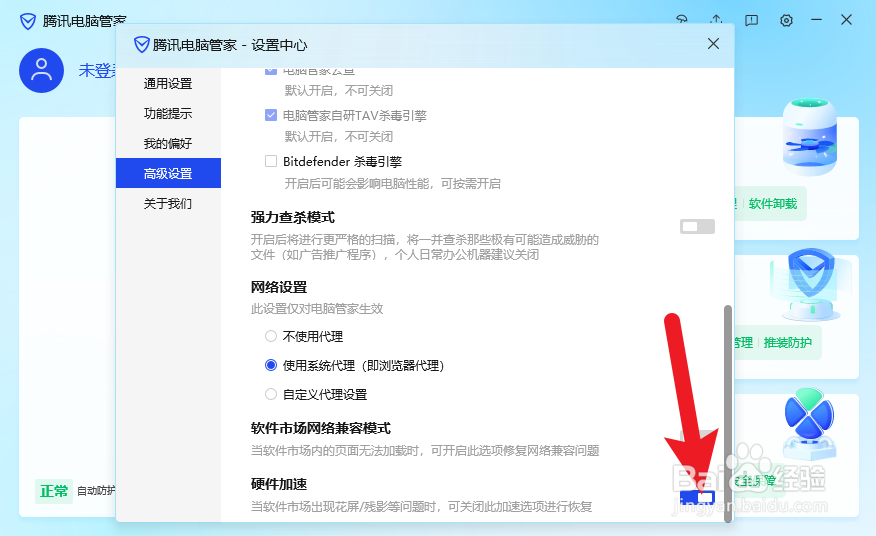
Task: Click the skin icon left of upload arrow
Action: [682, 19]
